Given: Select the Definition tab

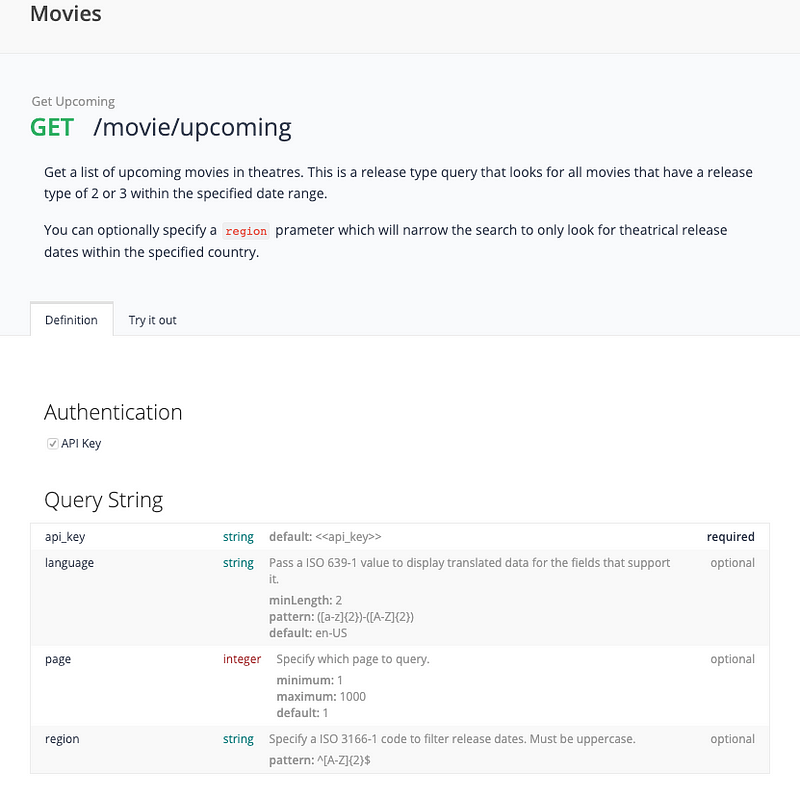Looking at the screenshot, I should pos(71,320).
